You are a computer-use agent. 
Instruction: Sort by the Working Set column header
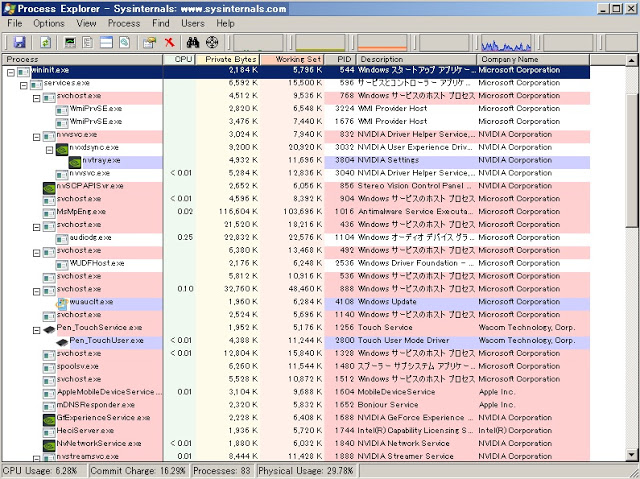pyautogui.click(x=292, y=60)
